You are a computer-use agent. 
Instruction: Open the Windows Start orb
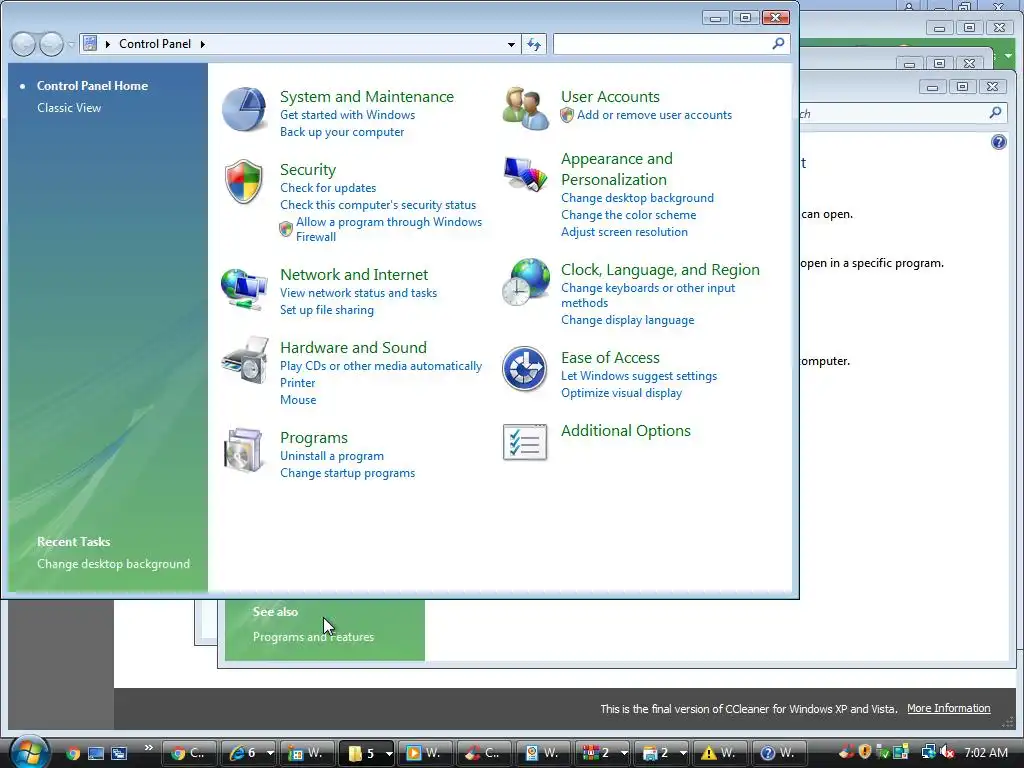tap(29, 751)
